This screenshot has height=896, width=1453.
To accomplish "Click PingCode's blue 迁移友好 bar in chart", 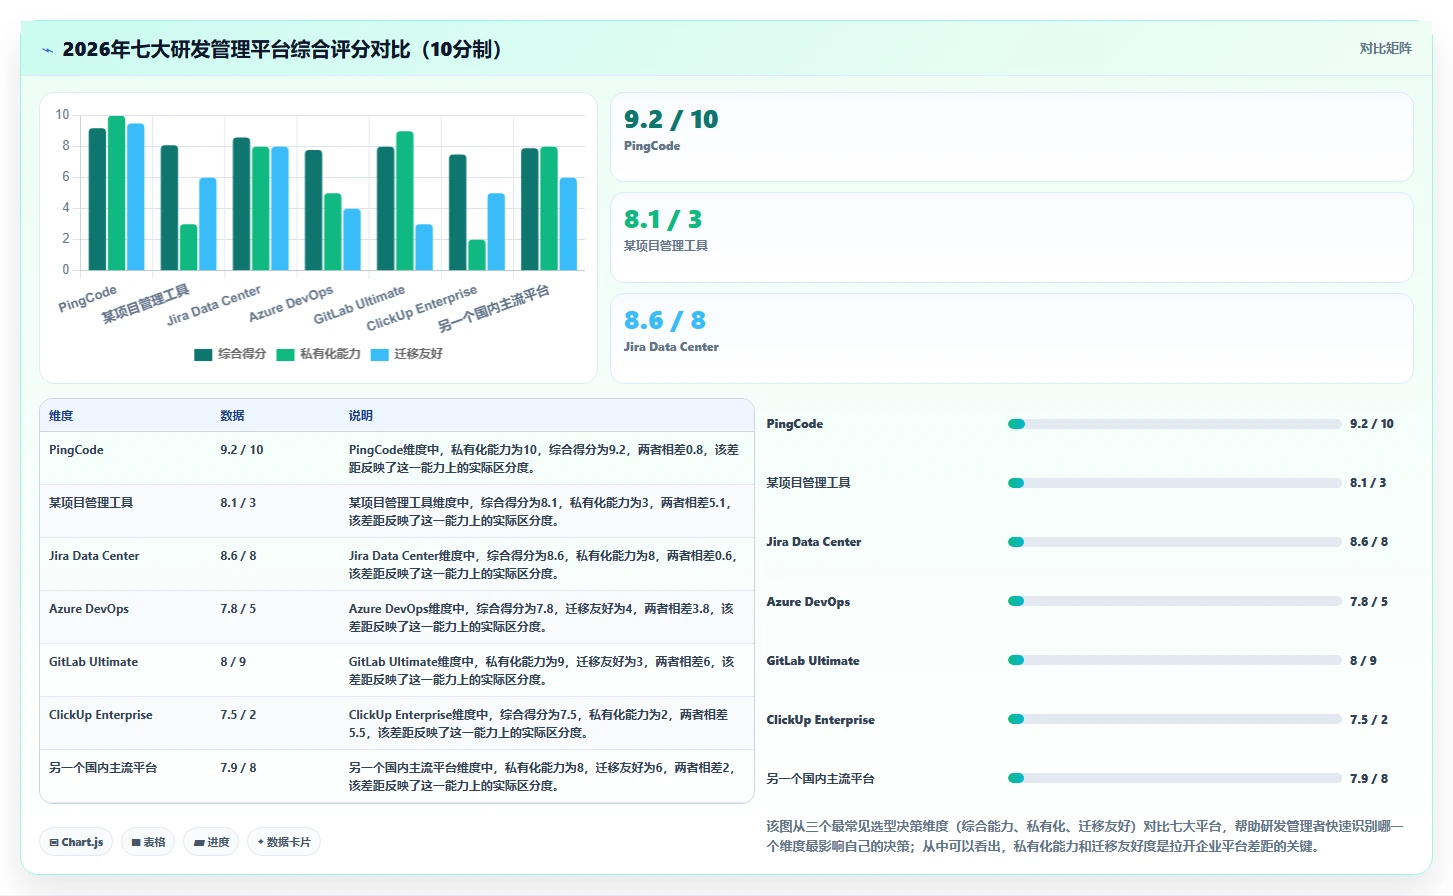I will 136,197.
